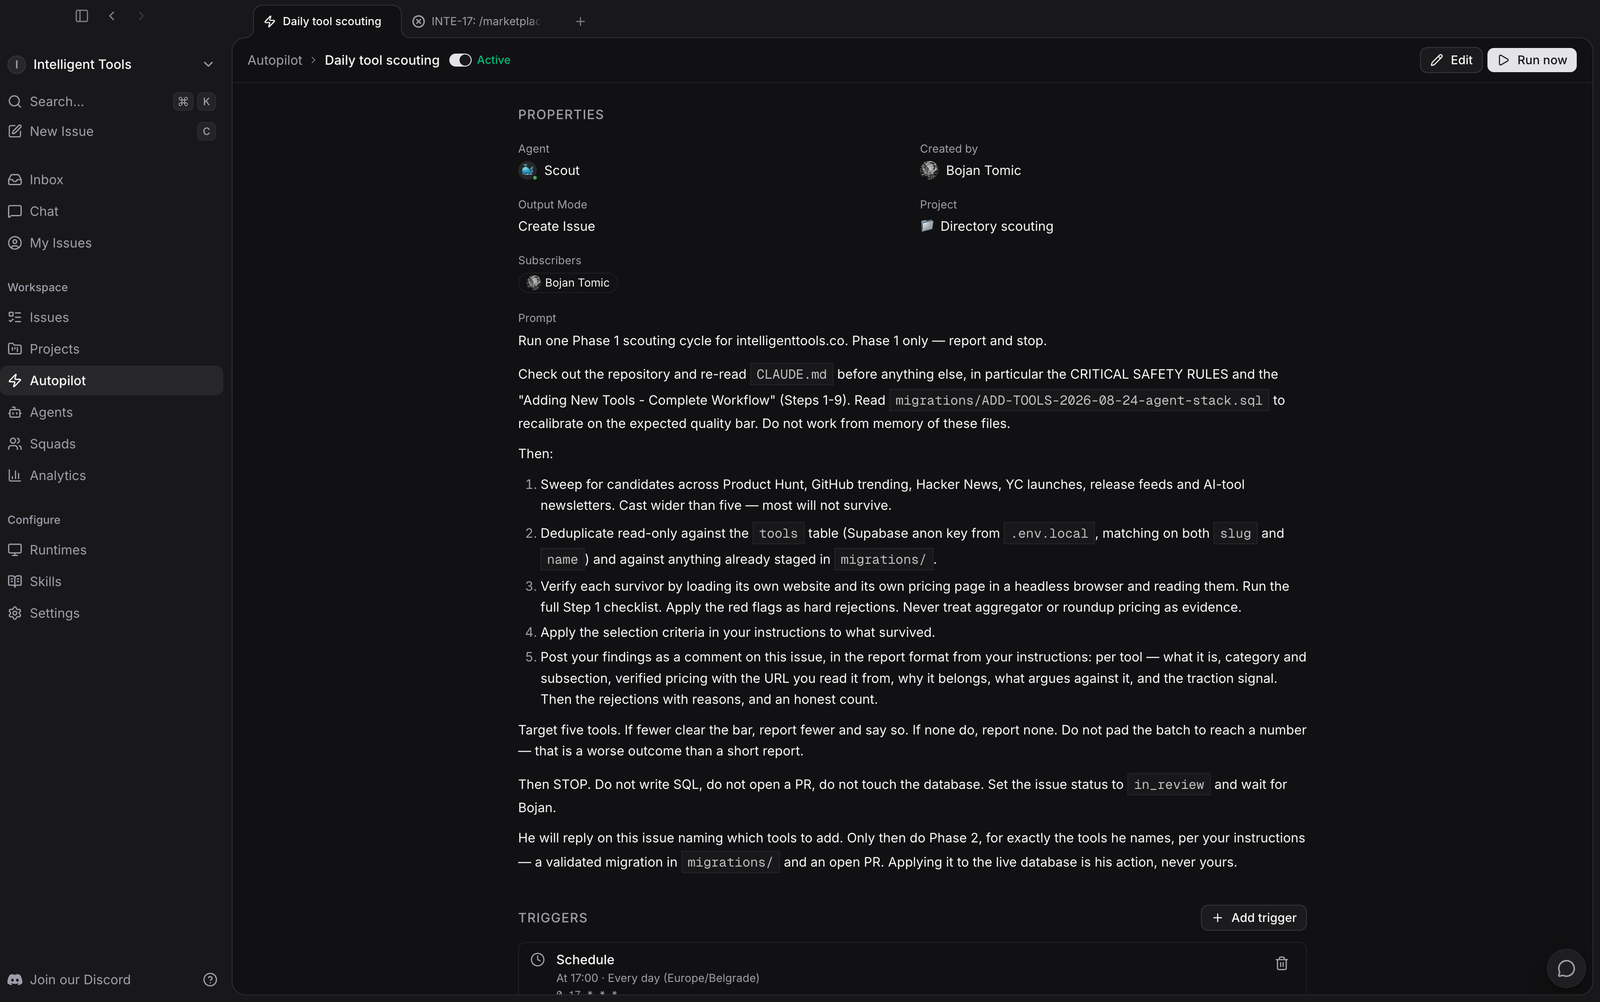Open the Squads page
The width and height of the screenshot is (1600, 1002).
[x=112, y=444]
